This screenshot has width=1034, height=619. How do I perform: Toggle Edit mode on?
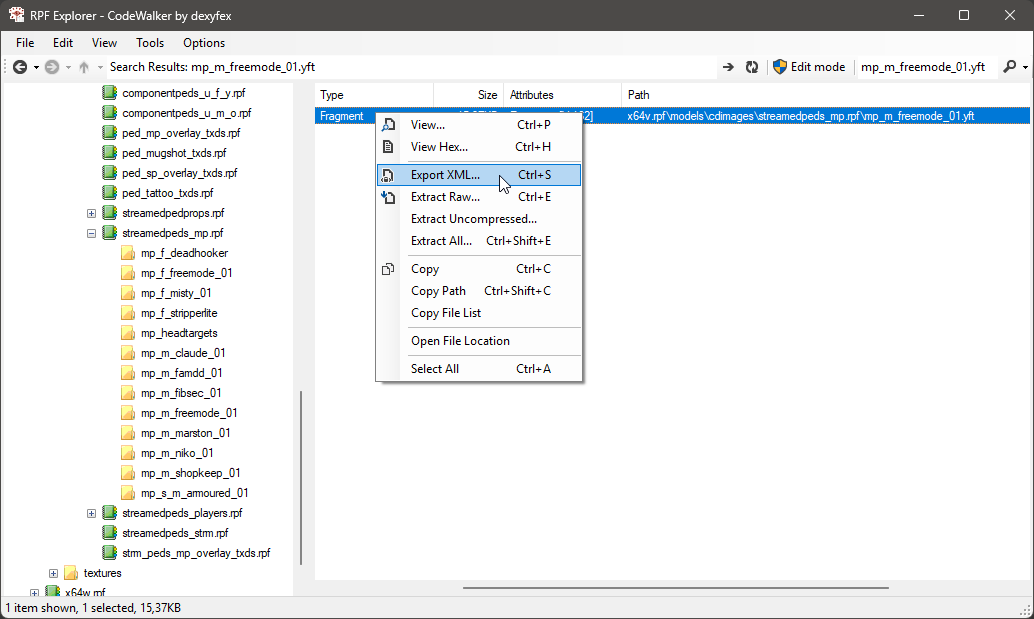tap(808, 67)
